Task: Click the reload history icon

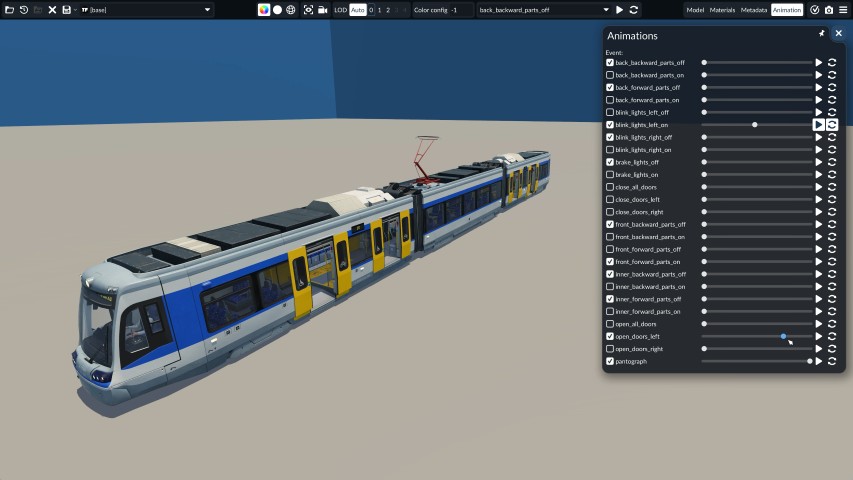Action: pos(24,10)
